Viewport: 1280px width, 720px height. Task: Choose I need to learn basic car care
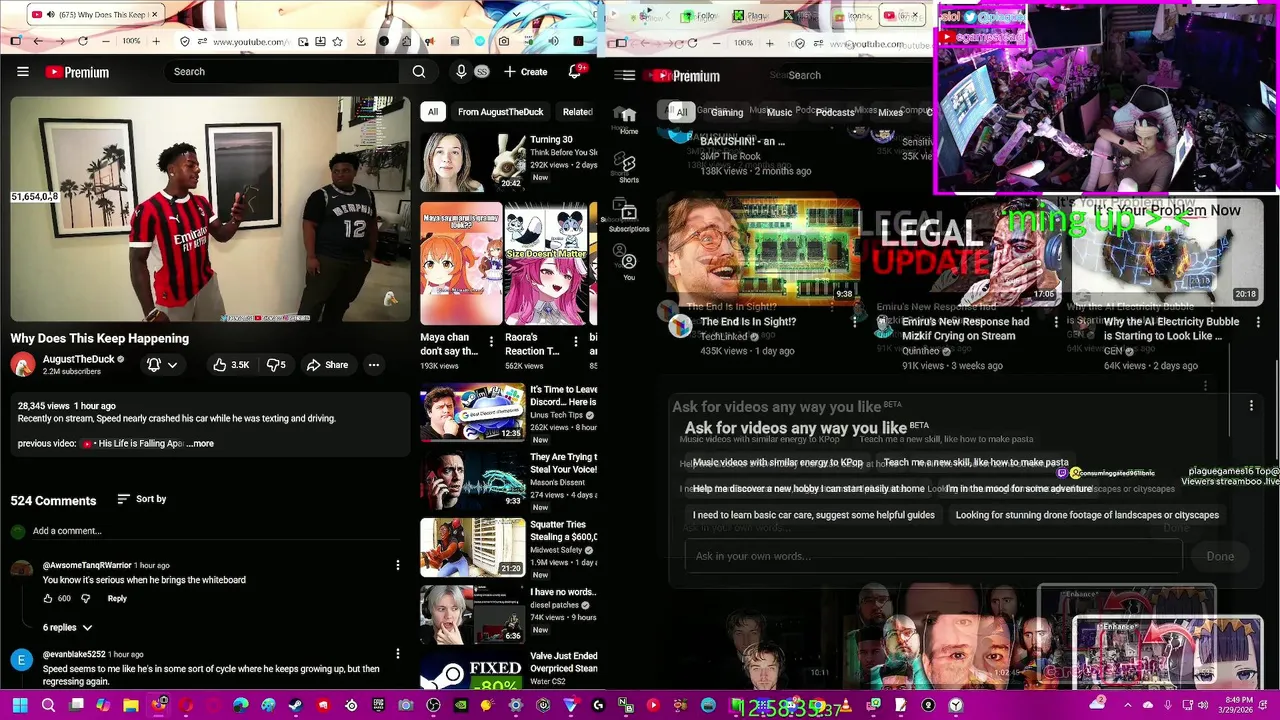click(x=814, y=515)
